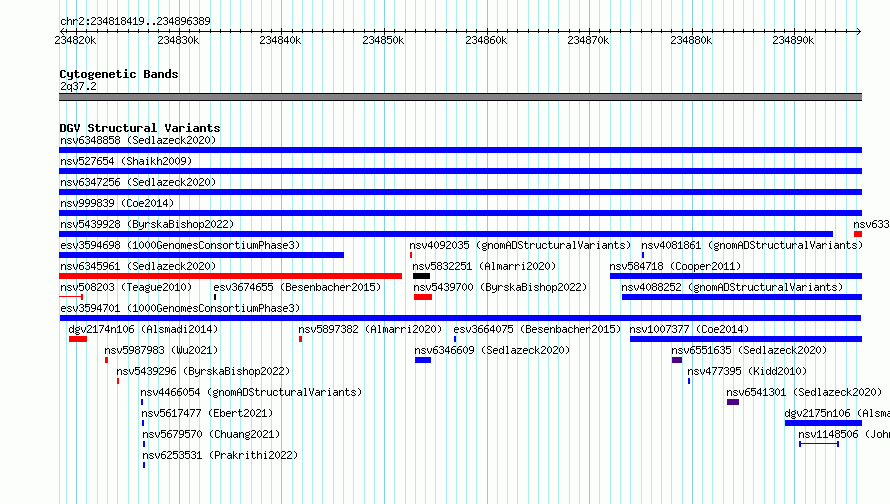Click nsv4081861 (gnomADStructuralVariants) label
890x504 pixels.
click(752, 245)
